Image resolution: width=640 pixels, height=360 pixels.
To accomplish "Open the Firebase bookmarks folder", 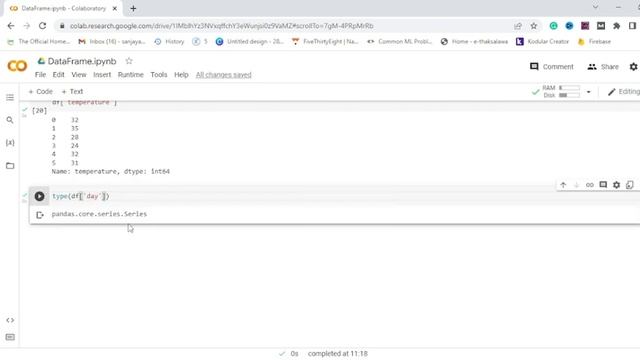I will [x=594, y=42].
